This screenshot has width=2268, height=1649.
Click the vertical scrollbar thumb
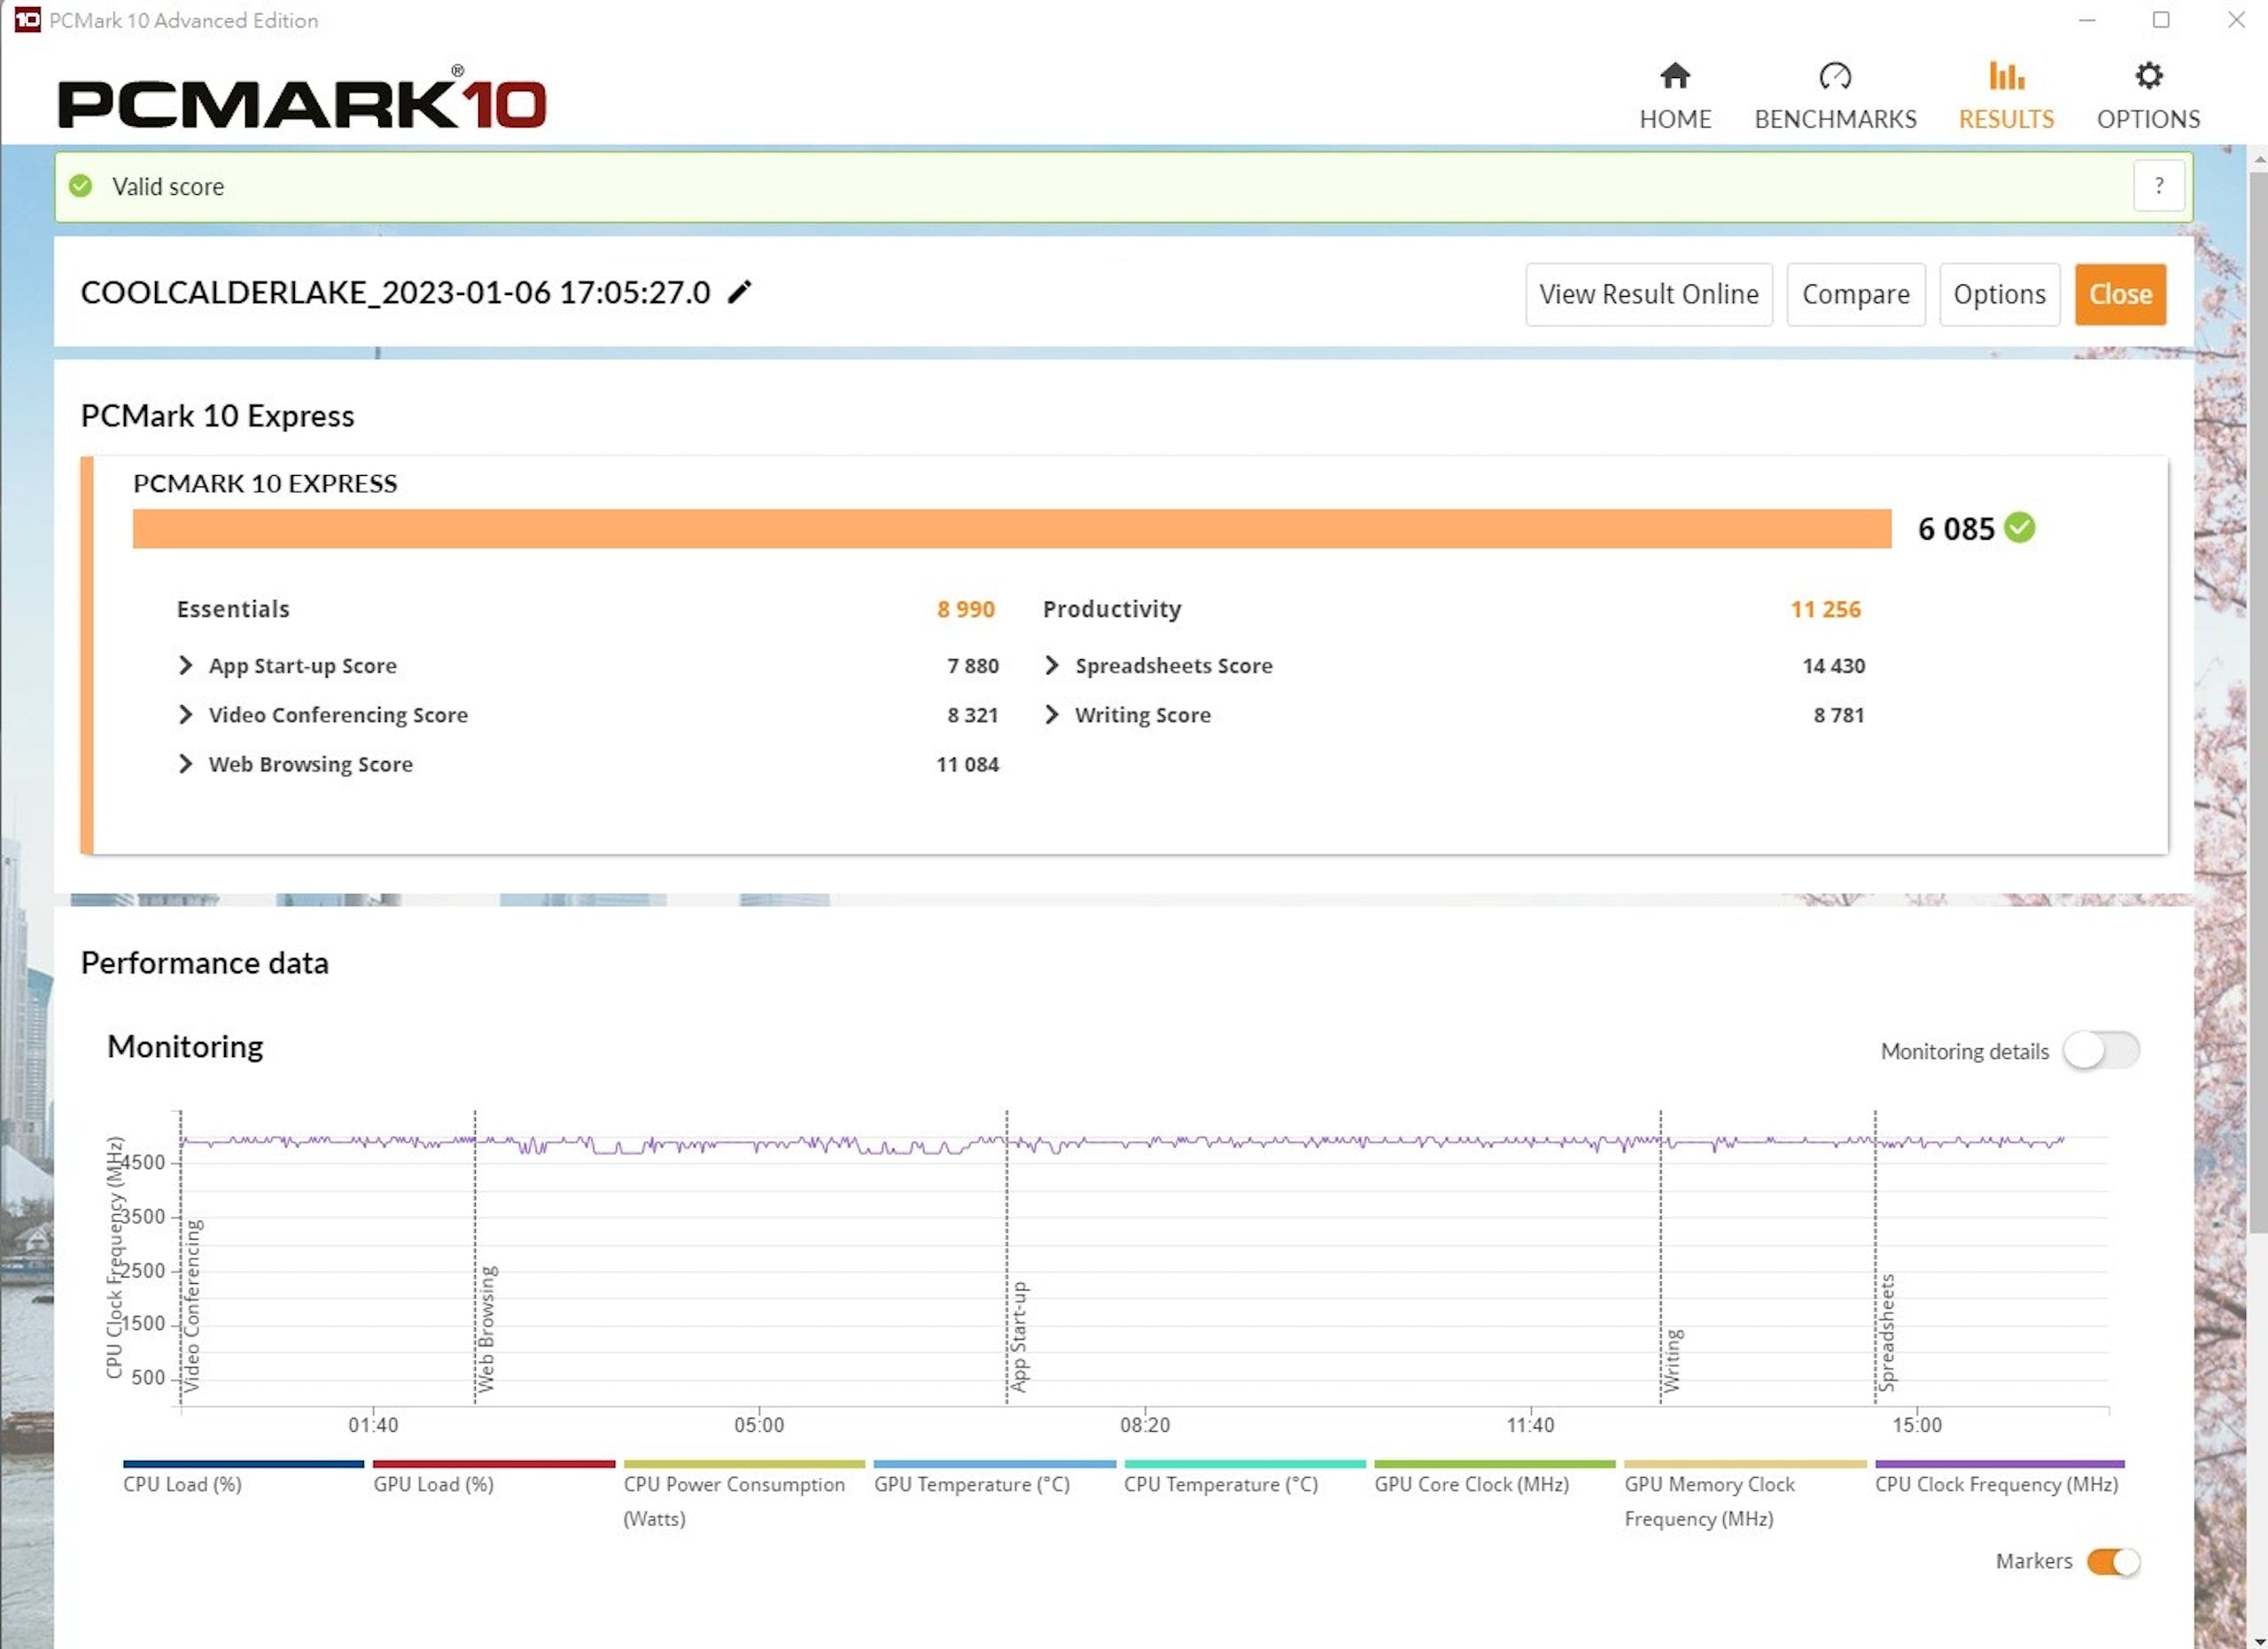pyautogui.click(x=2258, y=700)
